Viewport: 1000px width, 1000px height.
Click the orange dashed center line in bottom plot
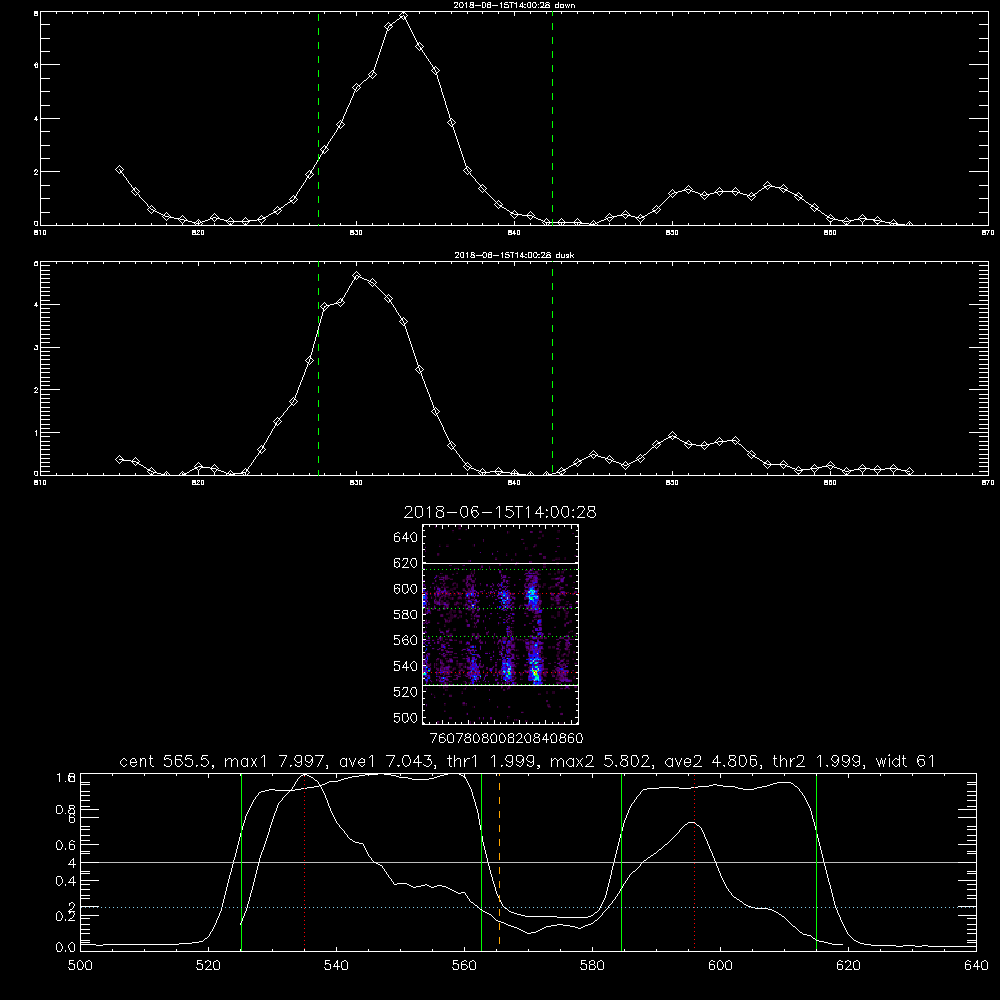(499, 861)
